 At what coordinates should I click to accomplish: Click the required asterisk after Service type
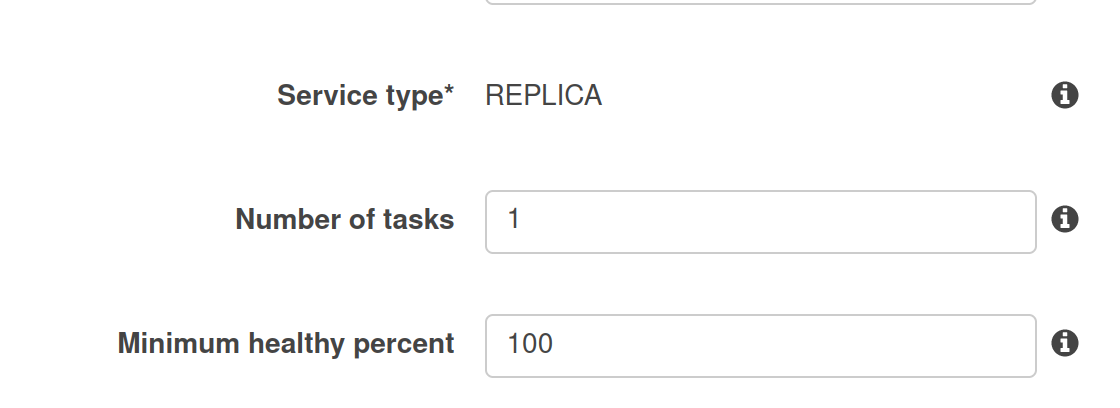[x=449, y=91]
